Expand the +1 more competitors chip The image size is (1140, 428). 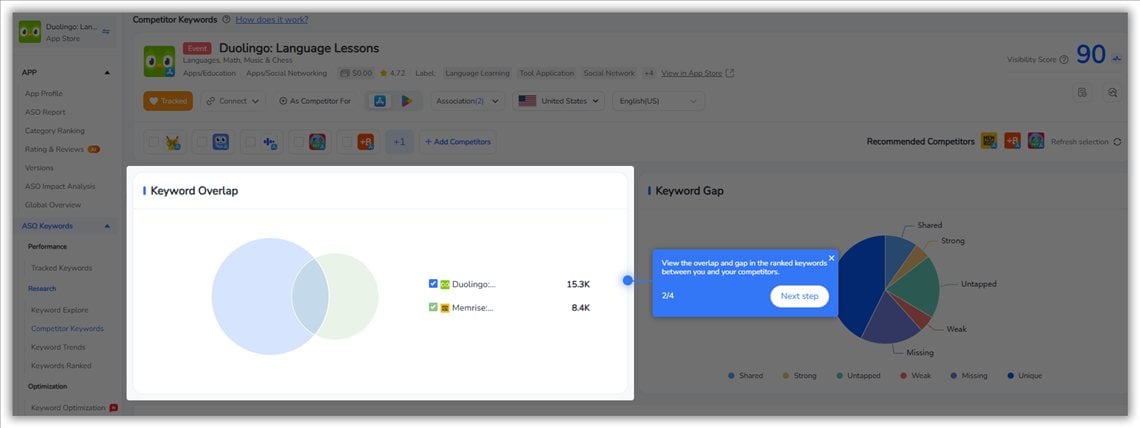pyautogui.click(x=399, y=142)
